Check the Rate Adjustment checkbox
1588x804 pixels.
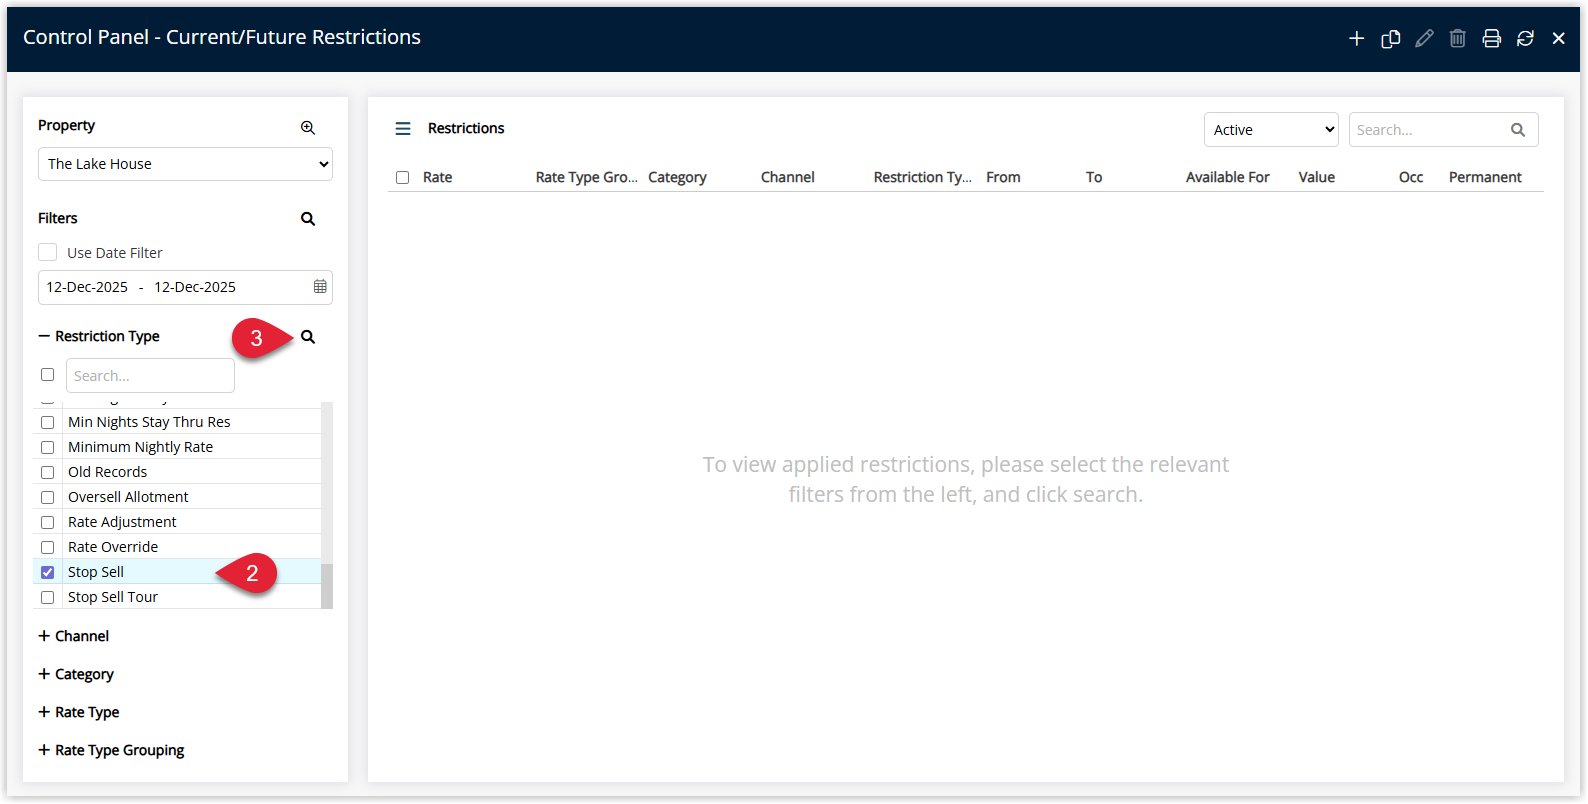click(x=47, y=522)
